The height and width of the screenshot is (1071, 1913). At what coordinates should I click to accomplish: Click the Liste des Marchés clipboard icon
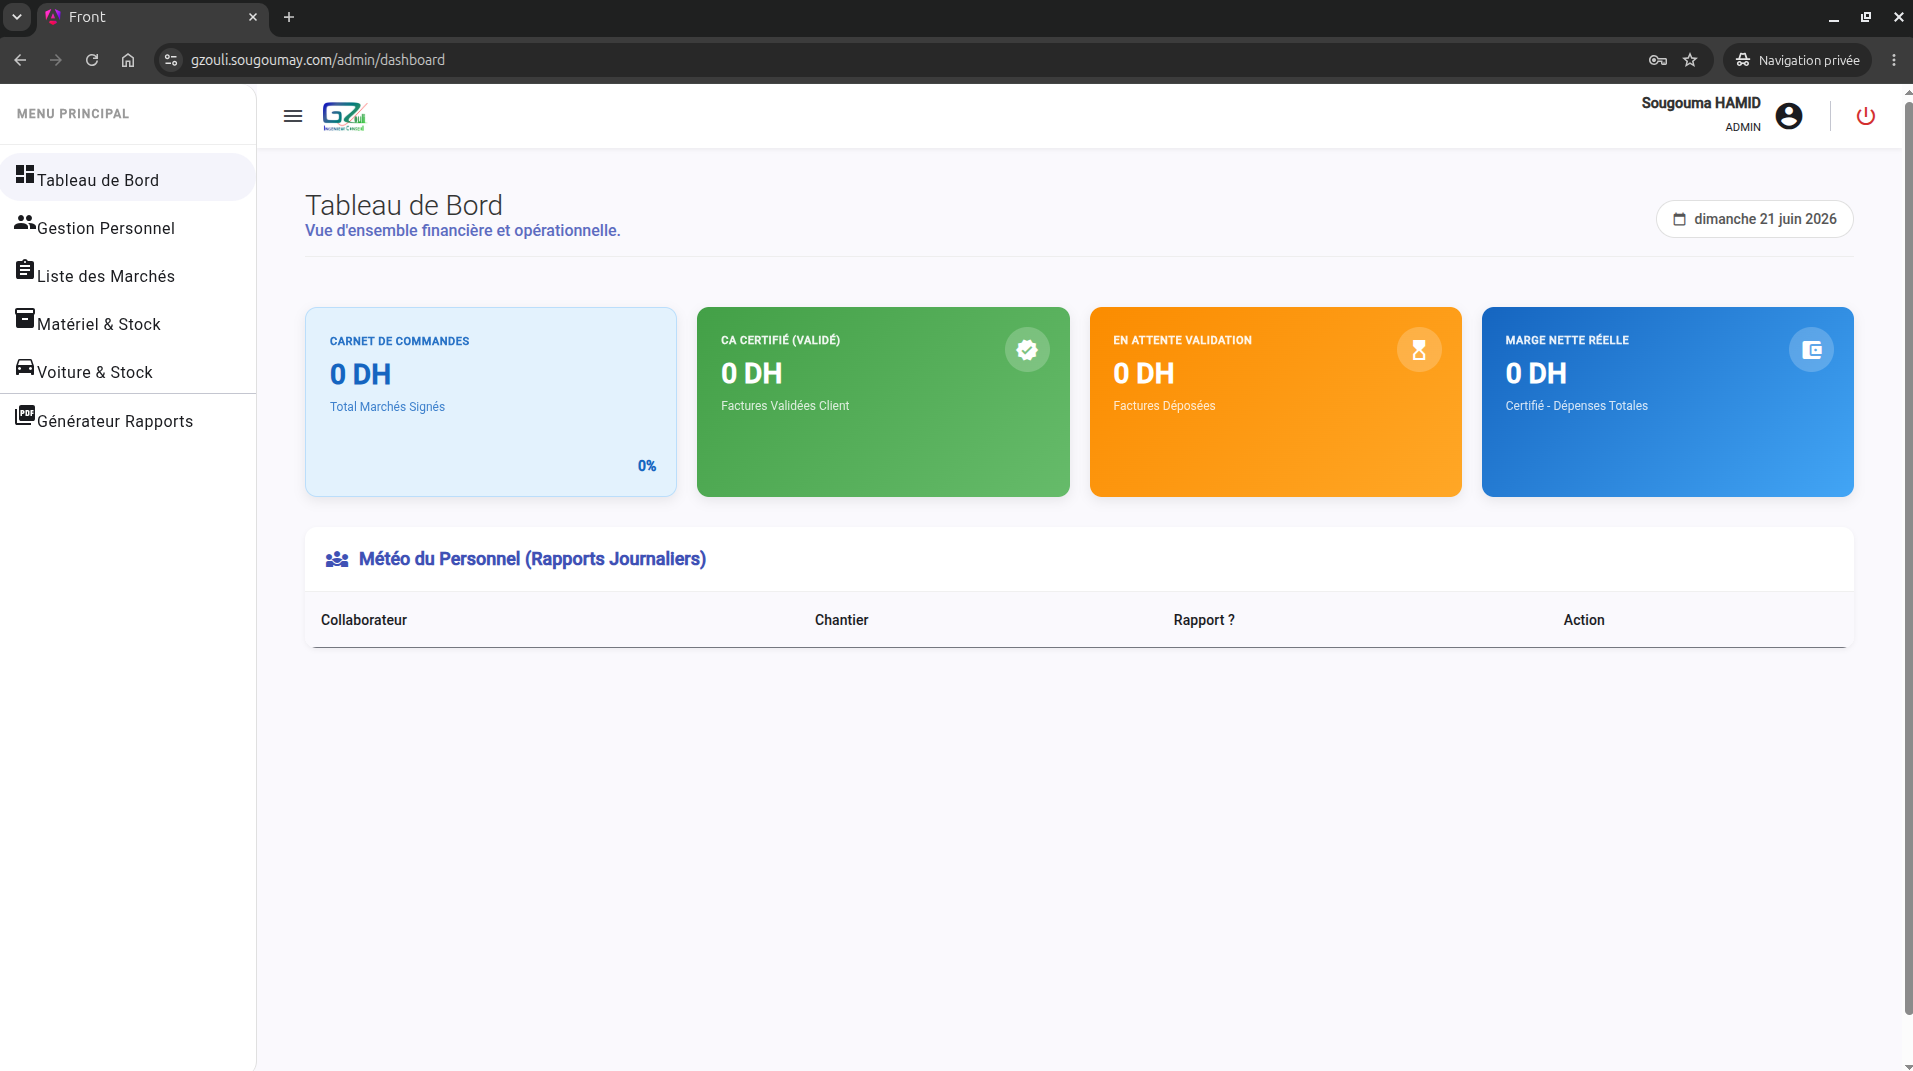(25, 270)
